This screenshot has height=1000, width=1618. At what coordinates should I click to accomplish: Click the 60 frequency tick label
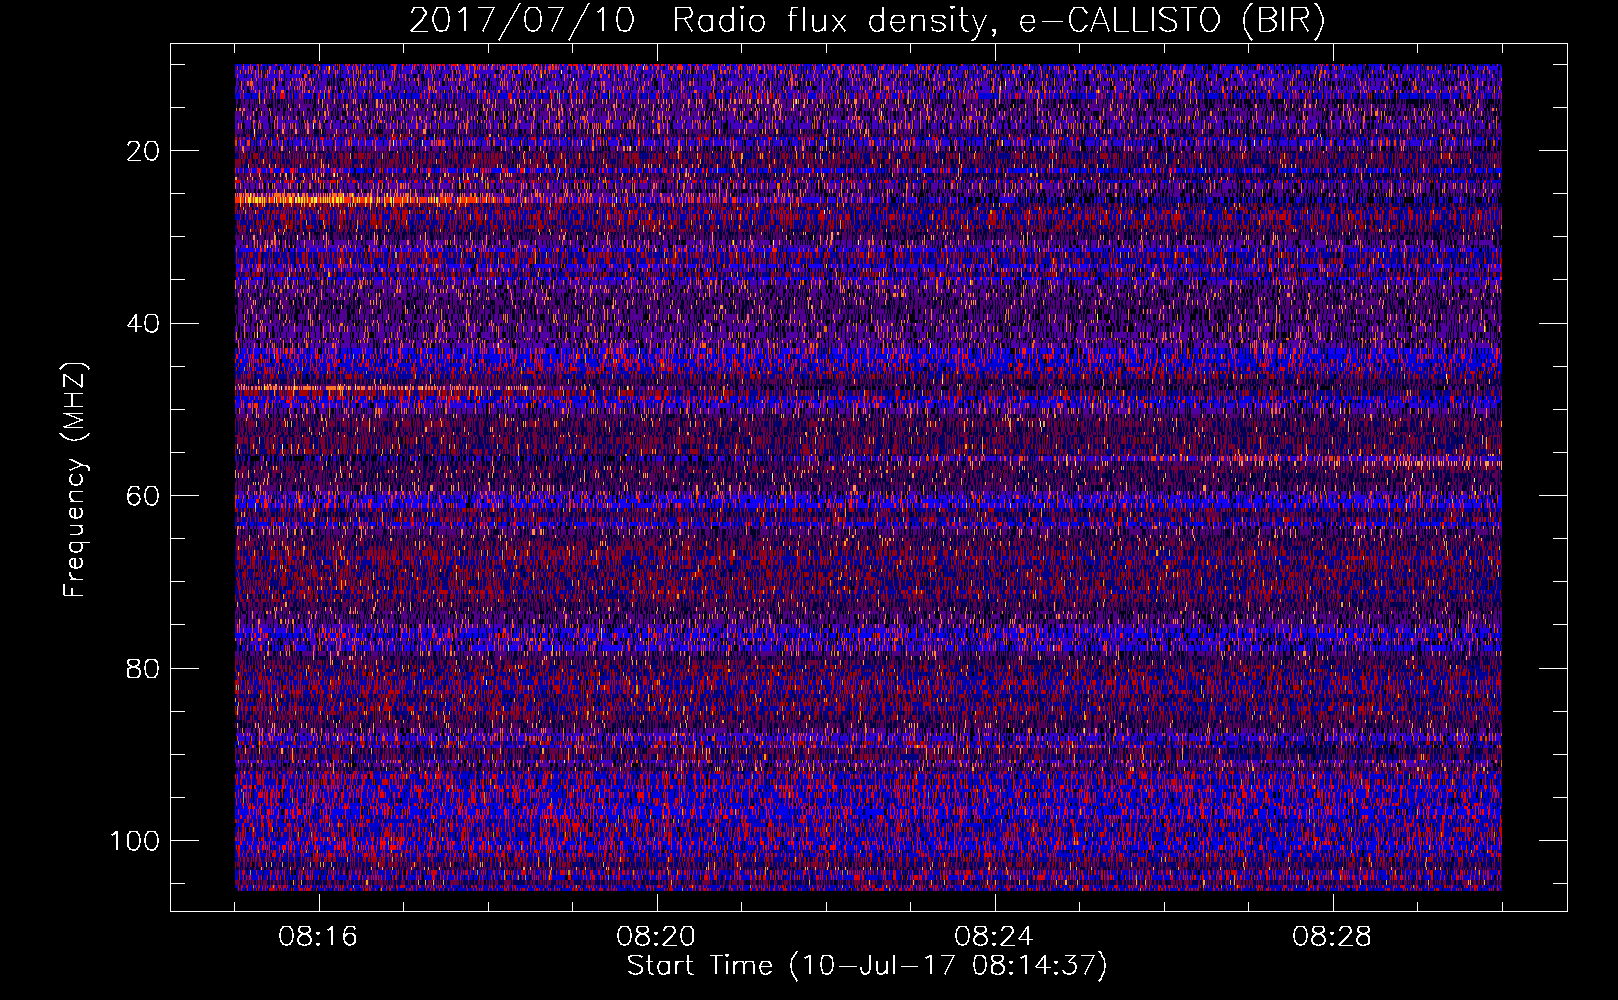coord(144,496)
